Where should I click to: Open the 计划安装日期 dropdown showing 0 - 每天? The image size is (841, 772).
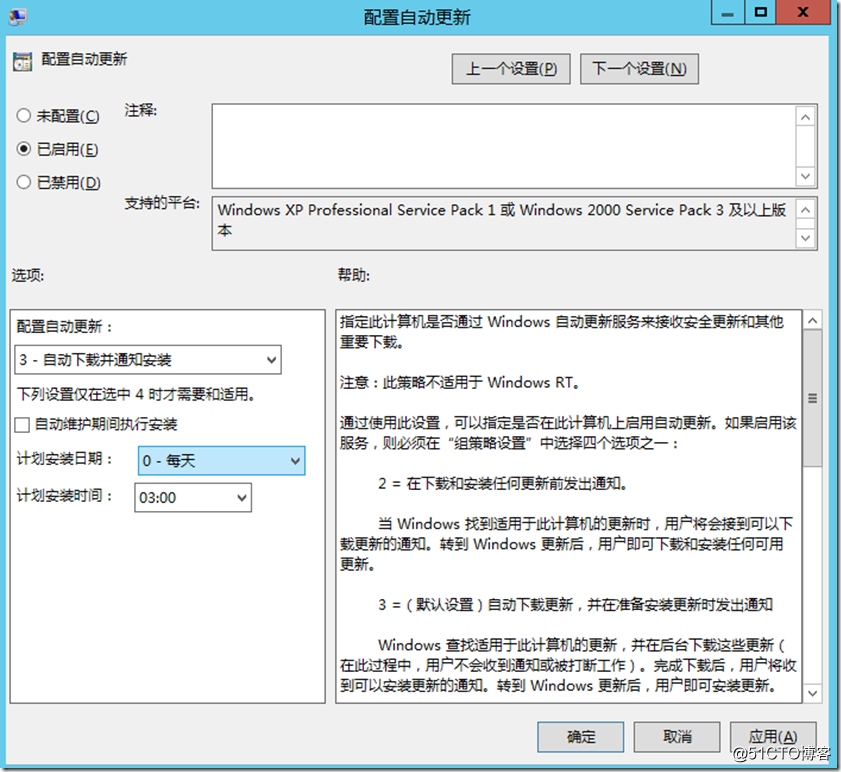click(x=222, y=460)
